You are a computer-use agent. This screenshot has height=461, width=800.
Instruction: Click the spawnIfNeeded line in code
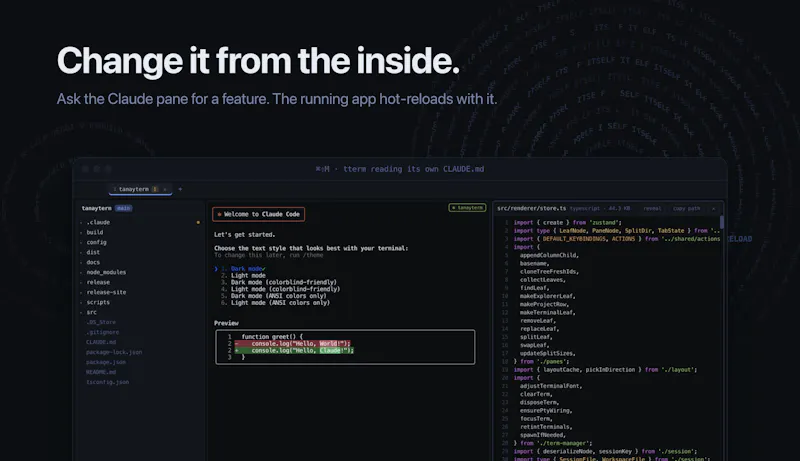(x=543, y=435)
